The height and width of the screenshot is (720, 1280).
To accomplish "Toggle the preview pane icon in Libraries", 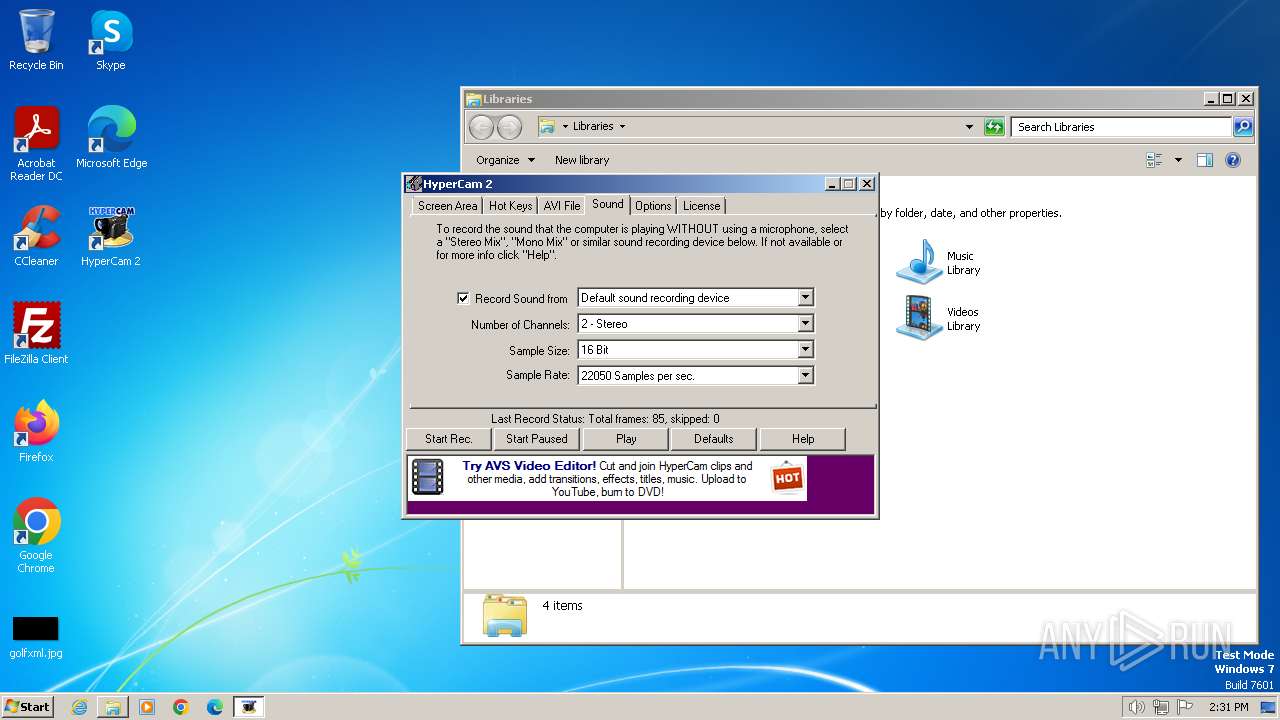I will click(1205, 160).
